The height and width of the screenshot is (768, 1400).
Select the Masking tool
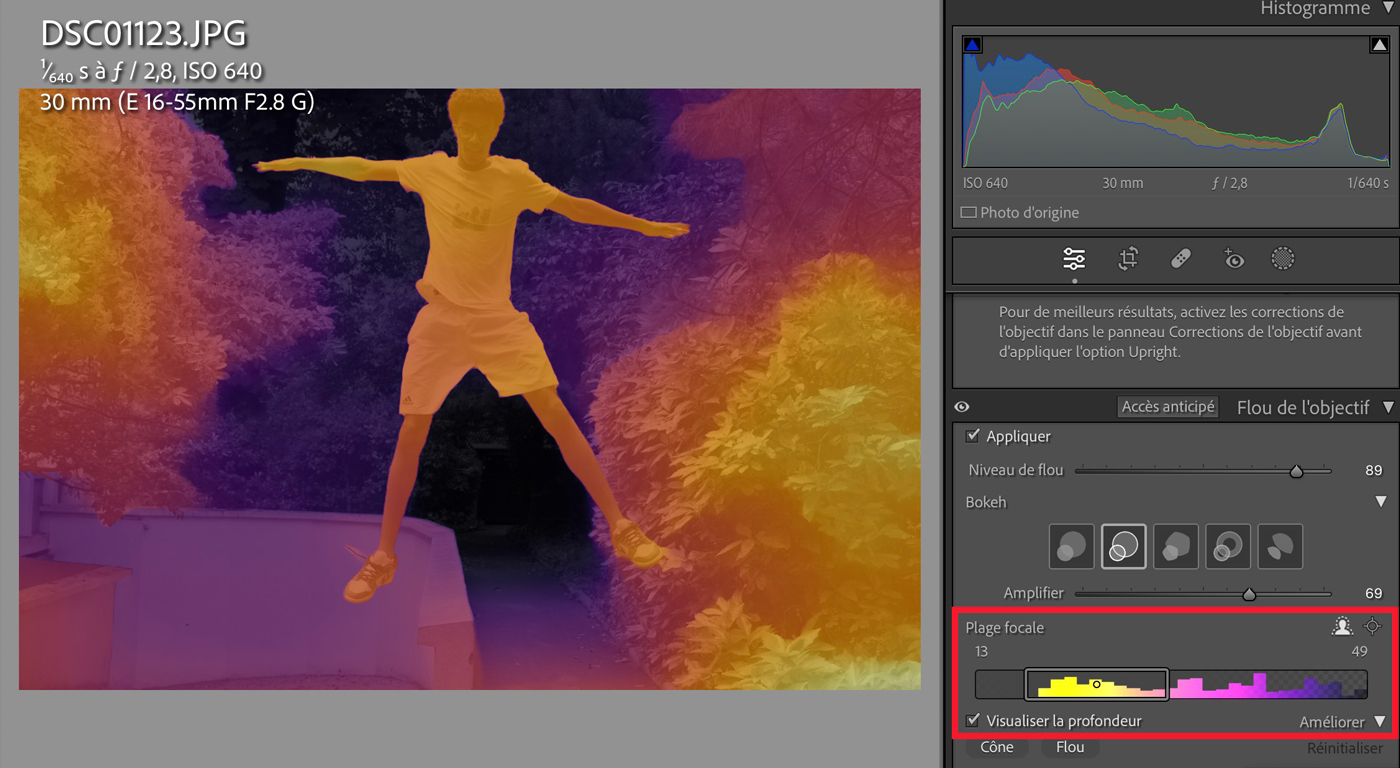[x=1283, y=259]
